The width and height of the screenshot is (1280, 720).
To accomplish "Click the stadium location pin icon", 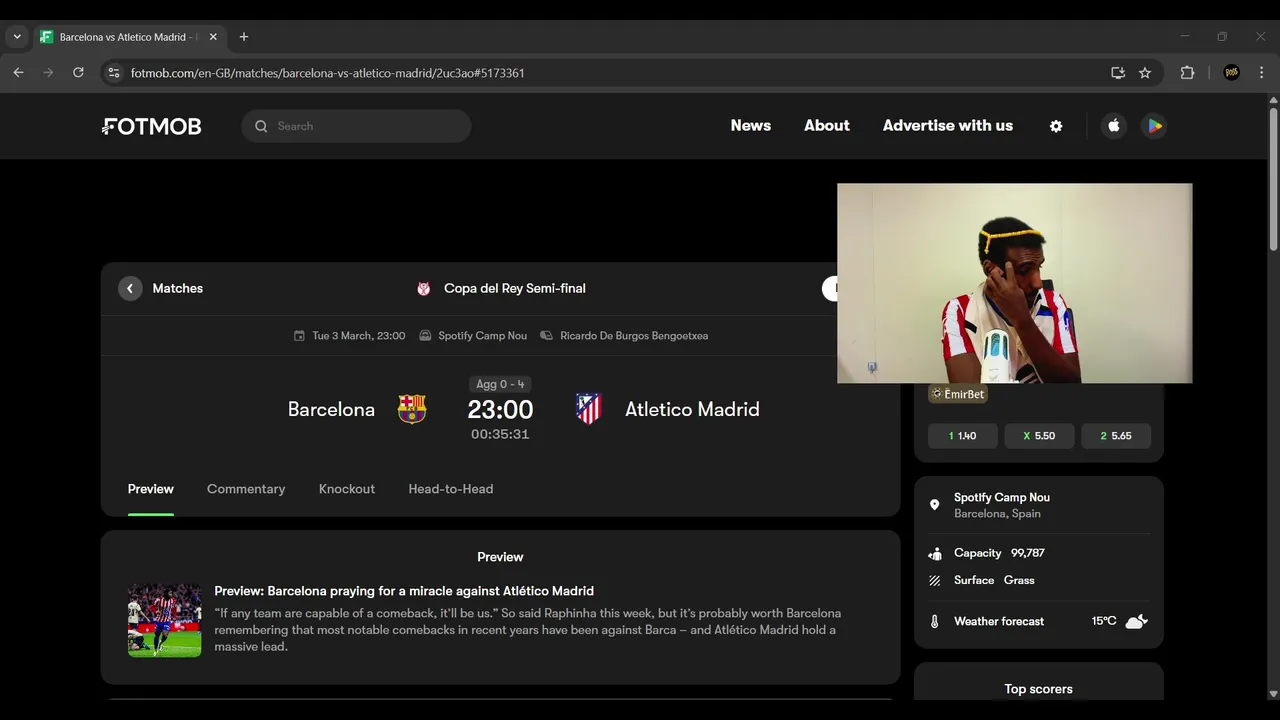I will coord(935,505).
